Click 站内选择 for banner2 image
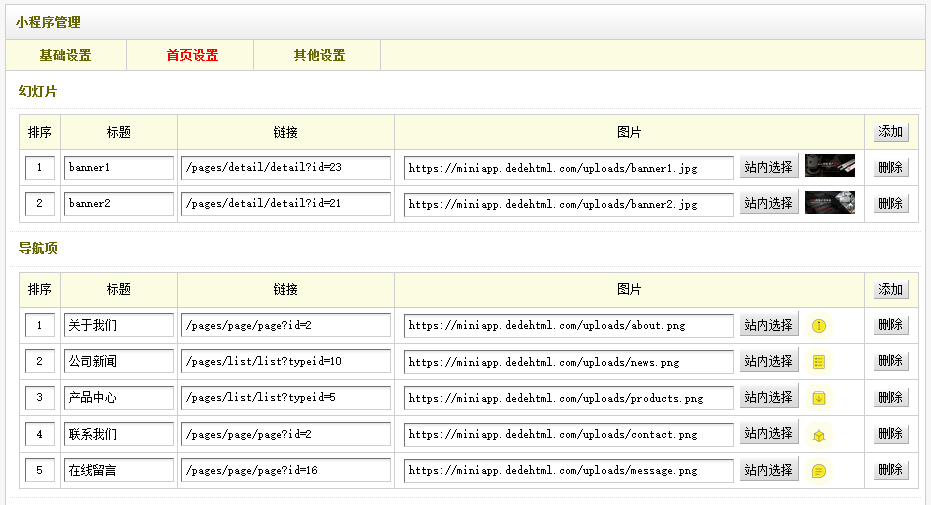The image size is (931, 505). tap(769, 203)
